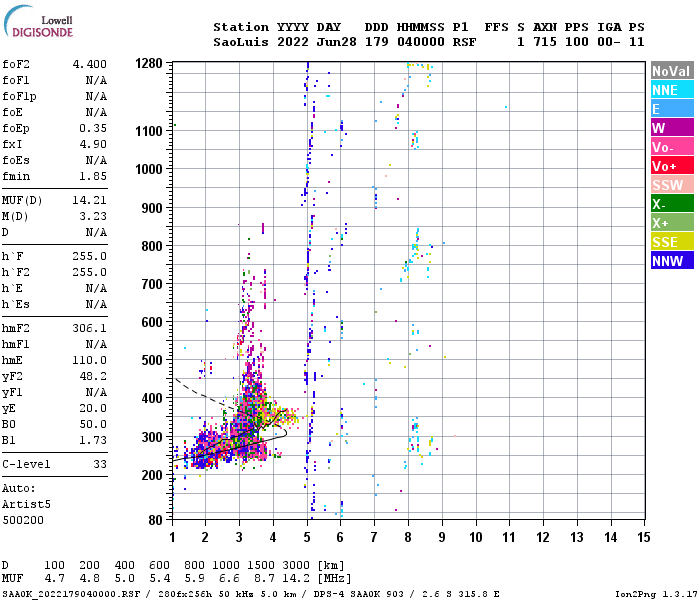Click the hmF2 value 306.1
Screen dimensions: 700x600
pos(90,329)
